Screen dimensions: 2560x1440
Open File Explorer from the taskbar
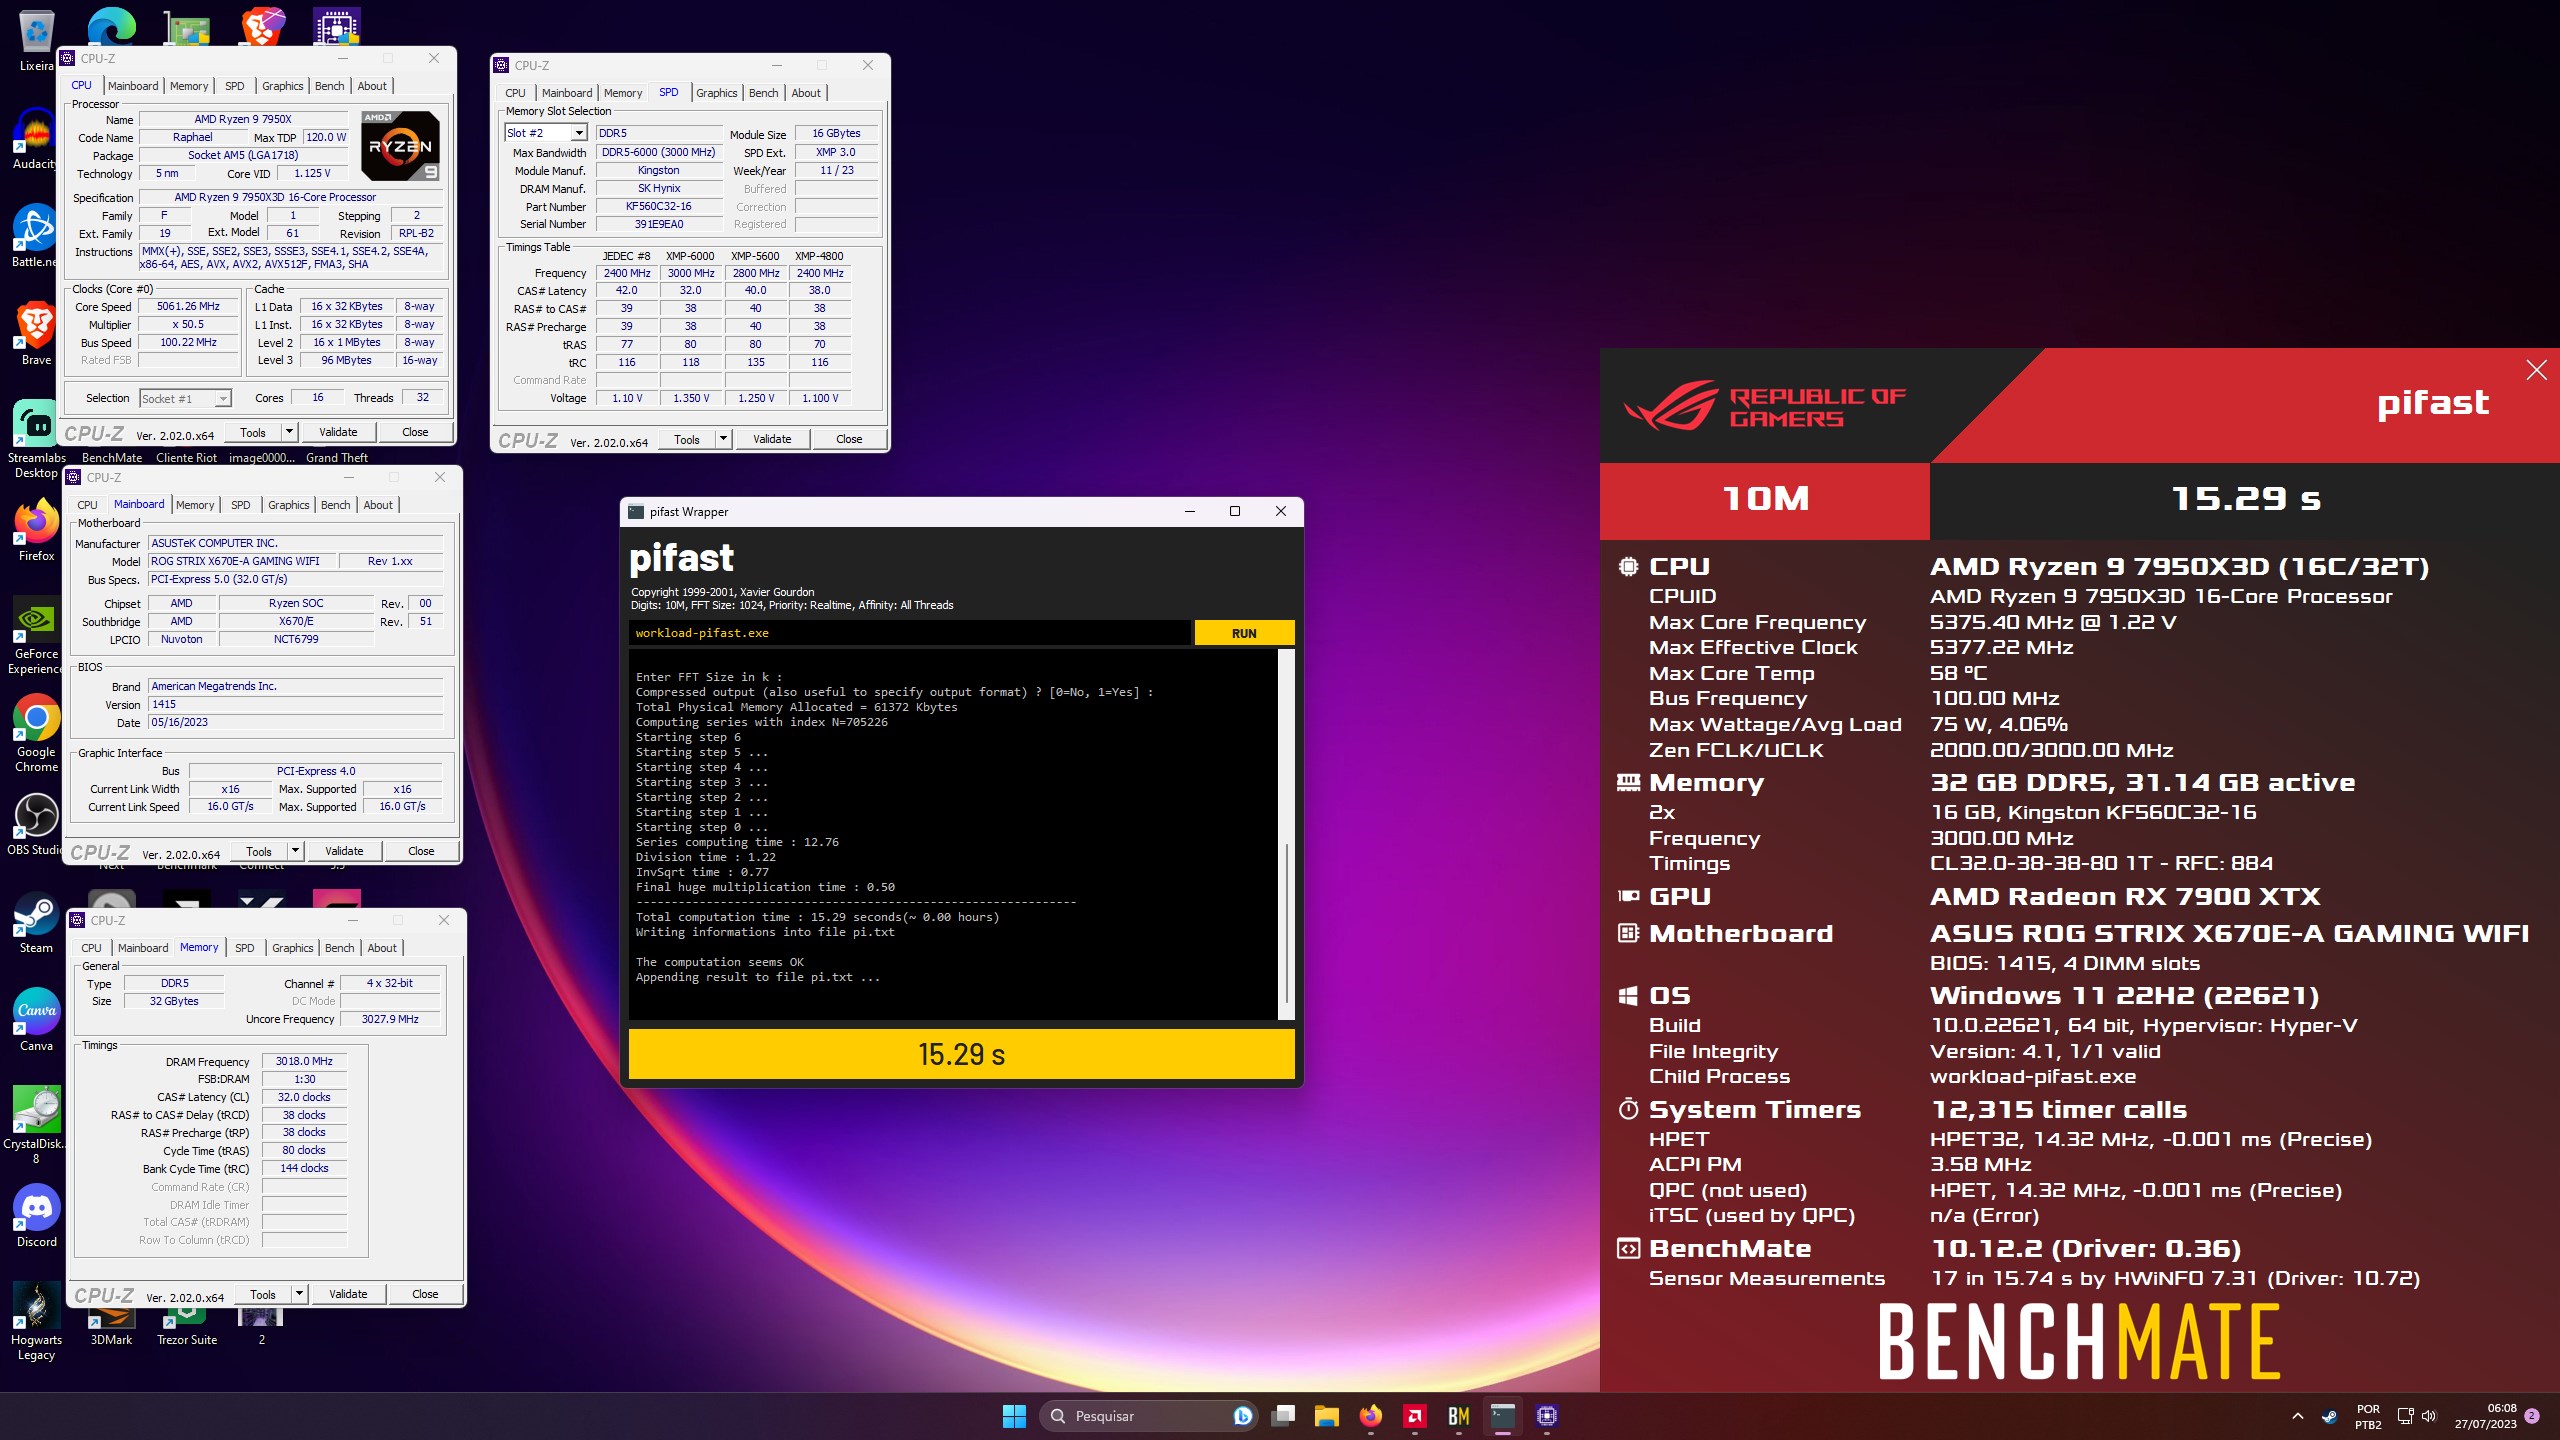(x=1327, y=1416)
